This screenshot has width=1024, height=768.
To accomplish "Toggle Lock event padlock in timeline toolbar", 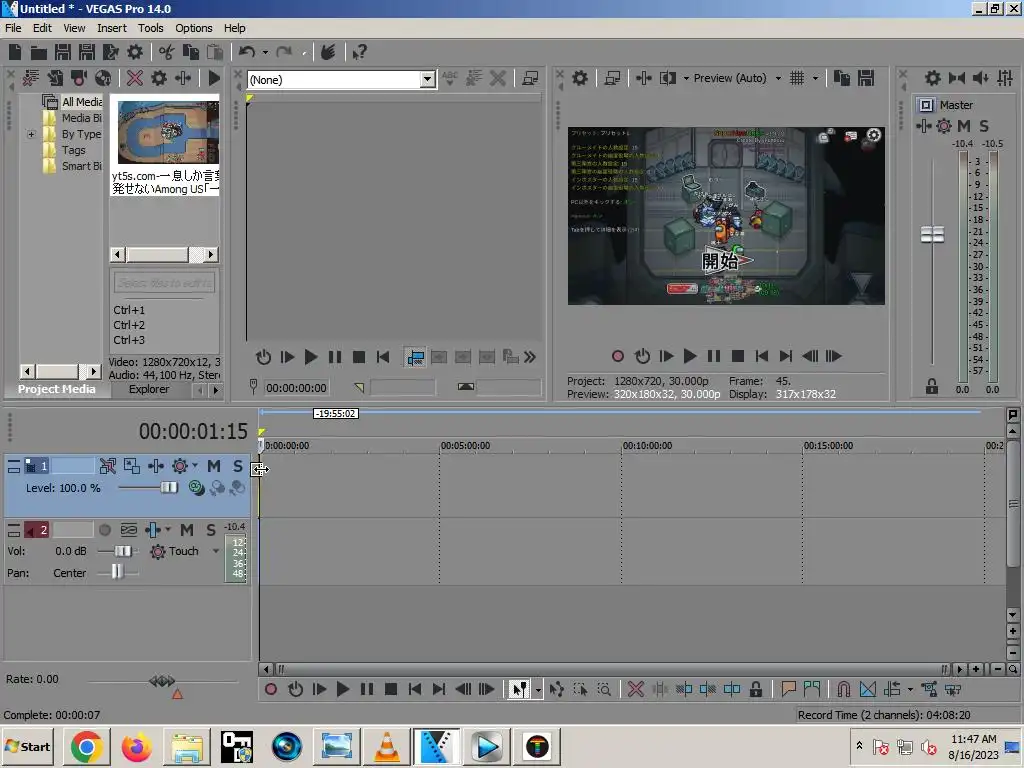I will (x=756, y=689).
